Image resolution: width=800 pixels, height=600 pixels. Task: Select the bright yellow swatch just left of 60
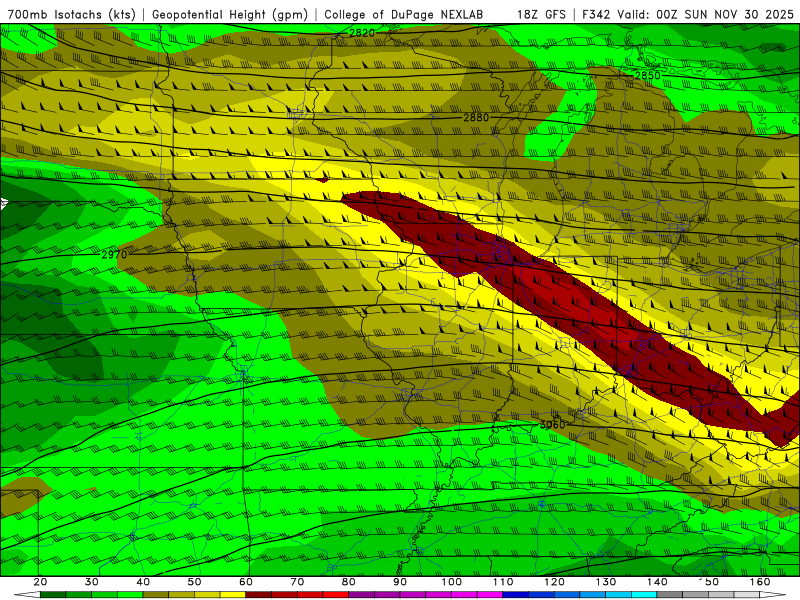pyautogui.click(x=233, y=595)
